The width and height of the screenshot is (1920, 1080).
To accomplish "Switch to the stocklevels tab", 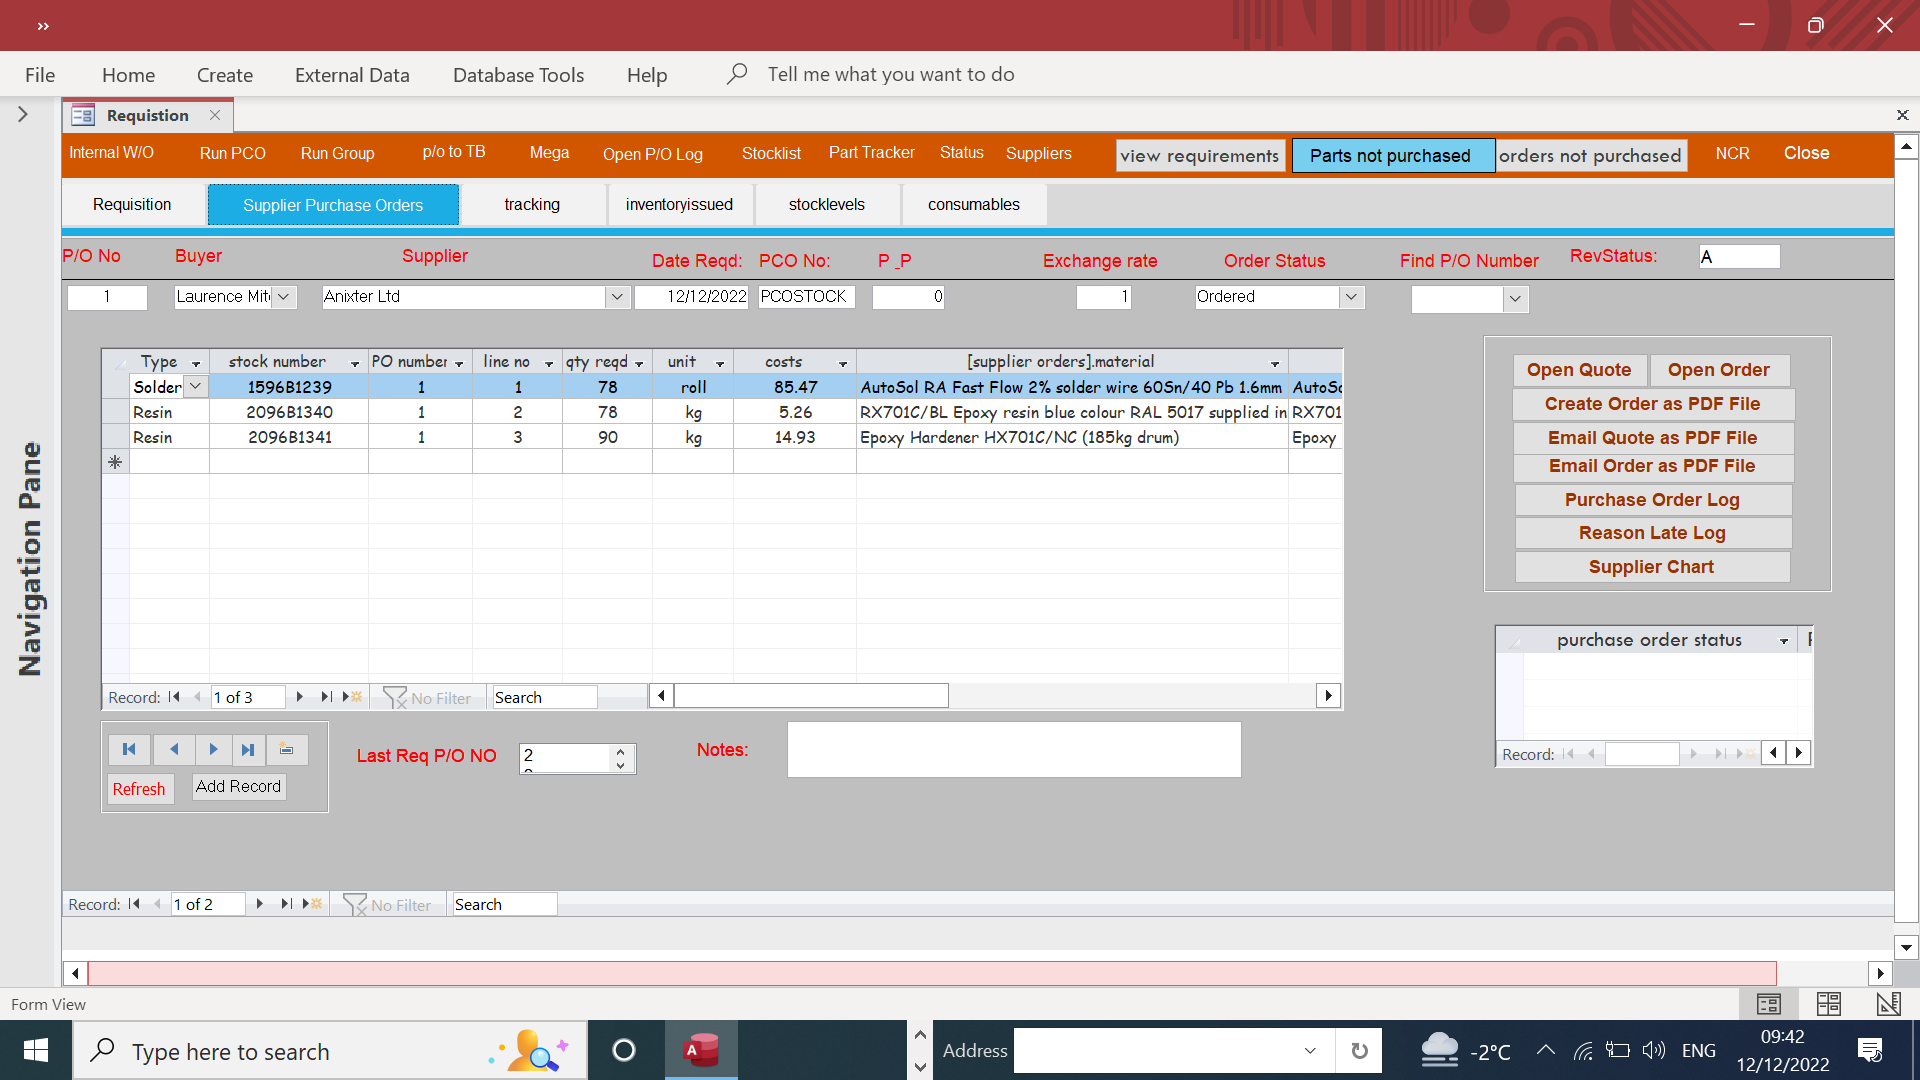I will 826,204.
